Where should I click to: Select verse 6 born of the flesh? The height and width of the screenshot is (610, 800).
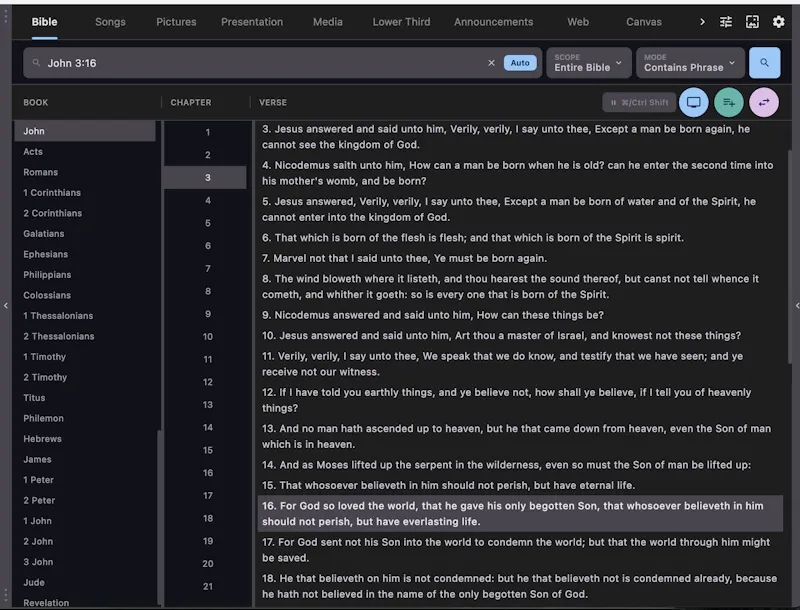[x=520, y=238]
